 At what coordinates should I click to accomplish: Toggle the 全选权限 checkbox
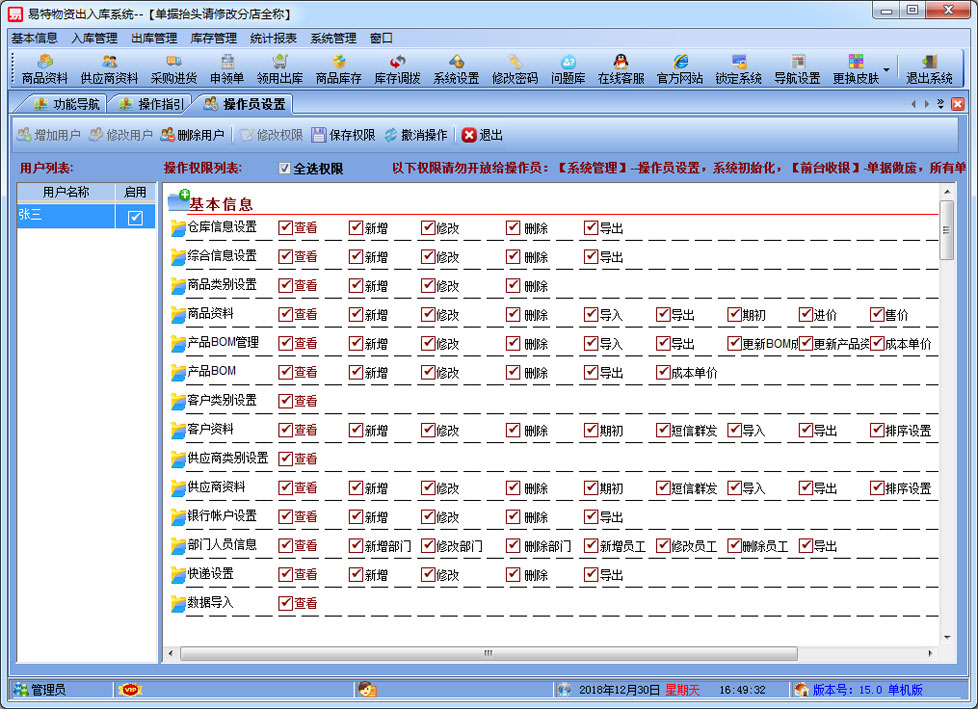285,169
